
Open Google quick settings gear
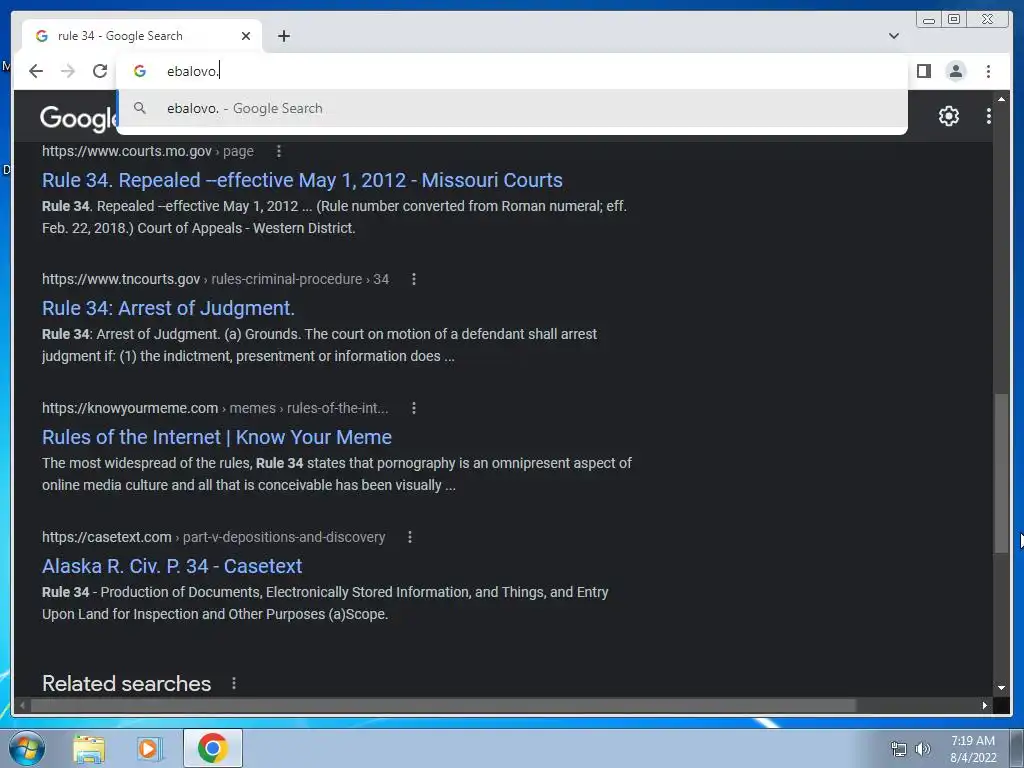pyautogui.click(x=948, y=116)
